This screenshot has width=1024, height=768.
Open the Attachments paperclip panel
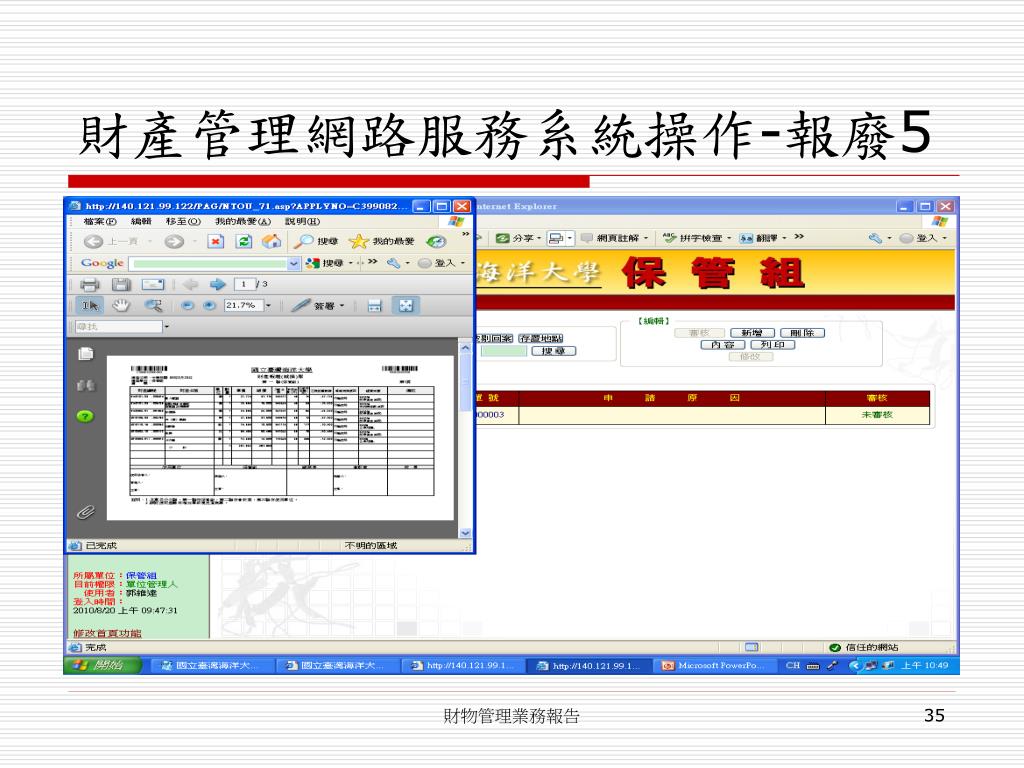[x=86, y=512]
